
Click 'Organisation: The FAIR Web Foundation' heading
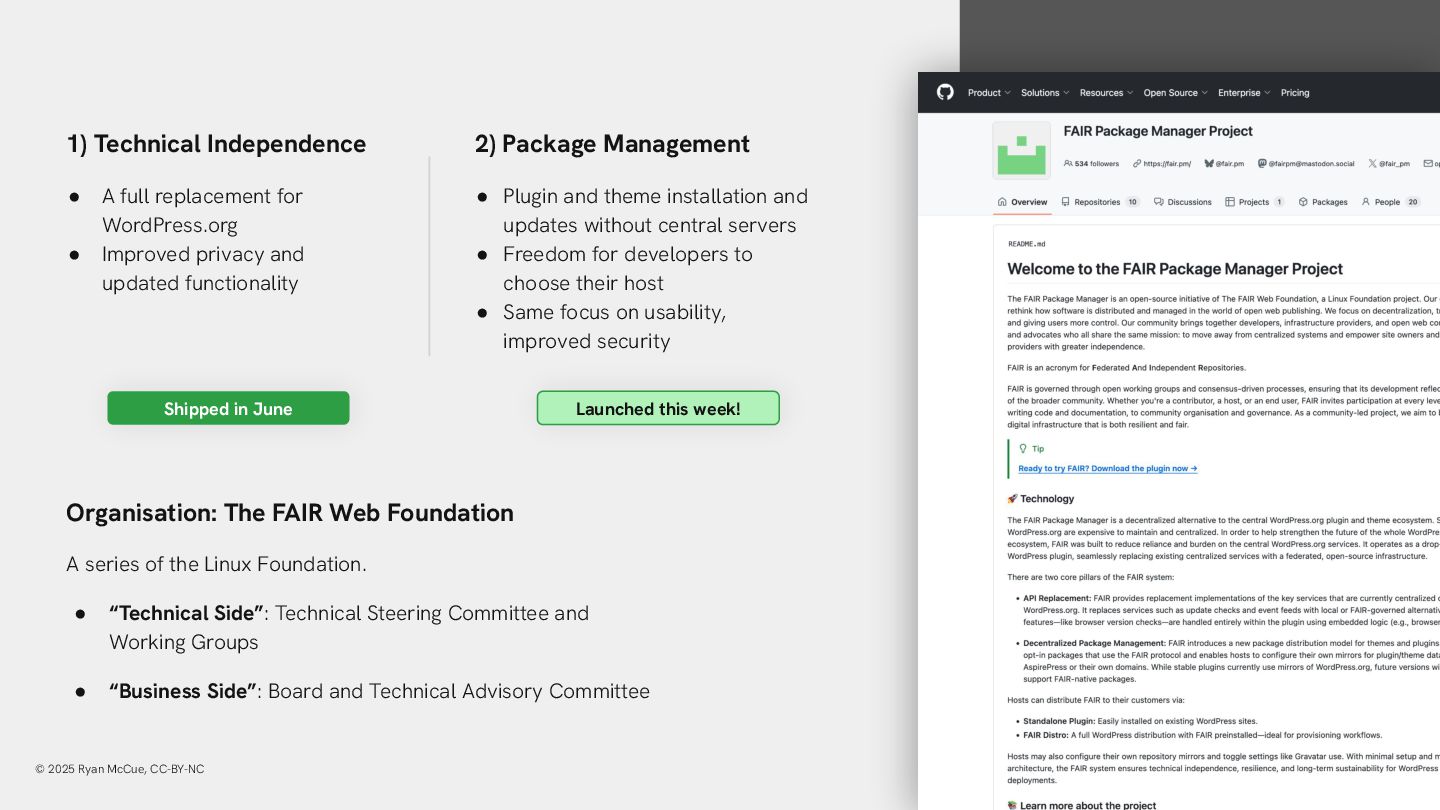coord(290,513)
